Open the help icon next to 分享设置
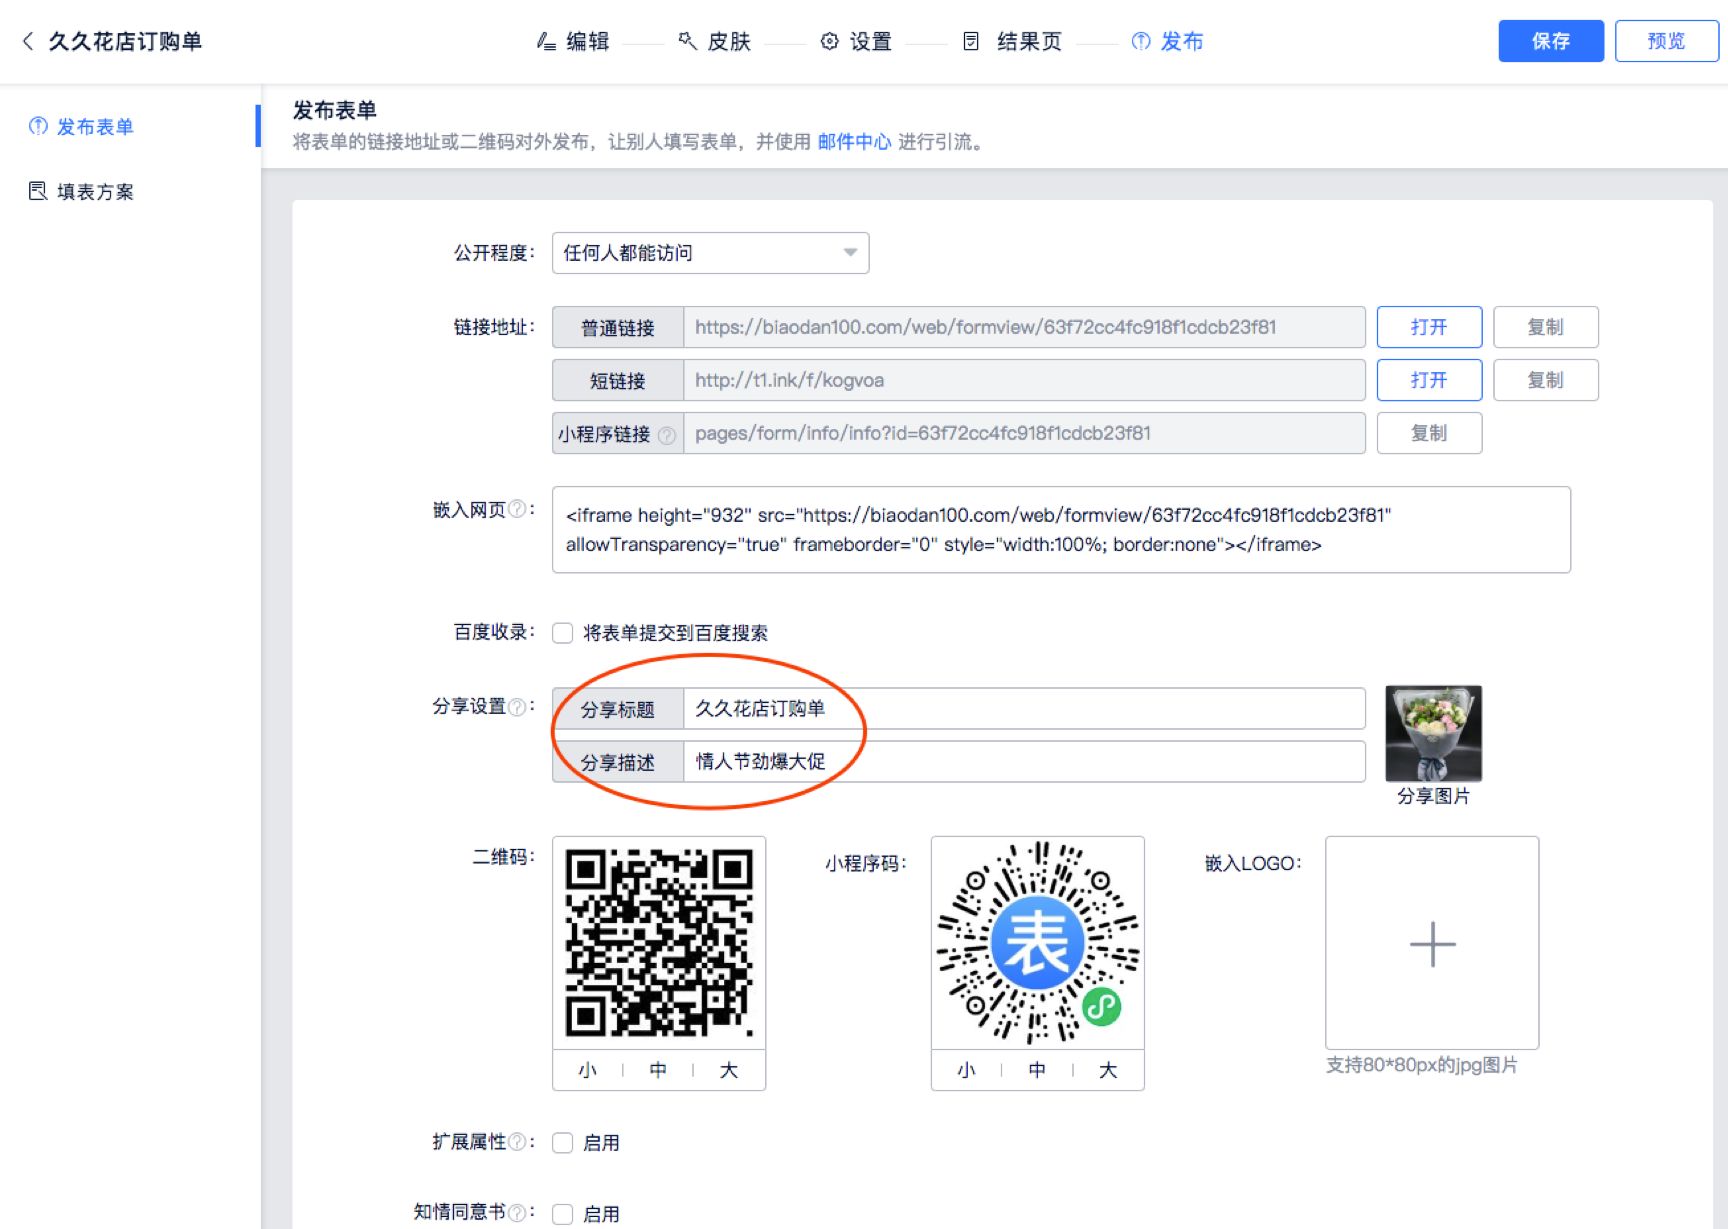 point(518,707)
